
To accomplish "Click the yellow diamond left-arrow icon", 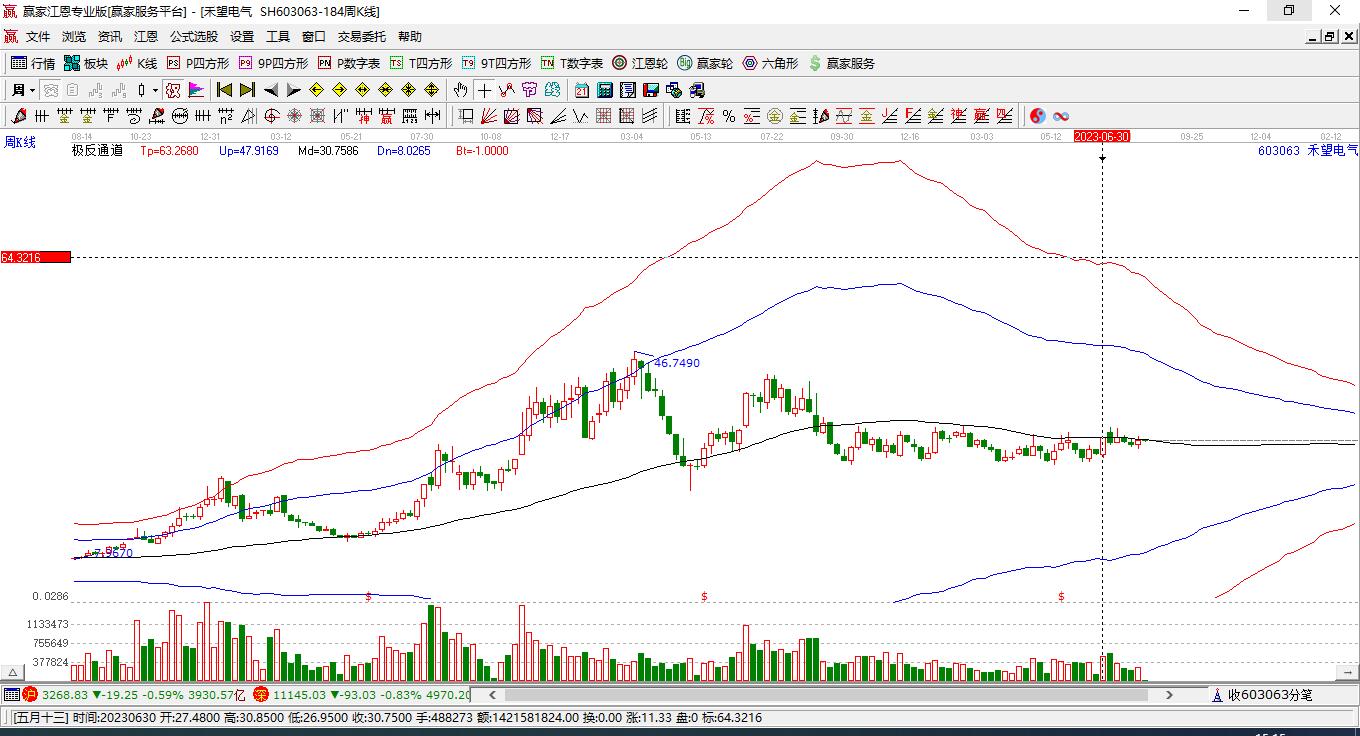I will 317,90.
